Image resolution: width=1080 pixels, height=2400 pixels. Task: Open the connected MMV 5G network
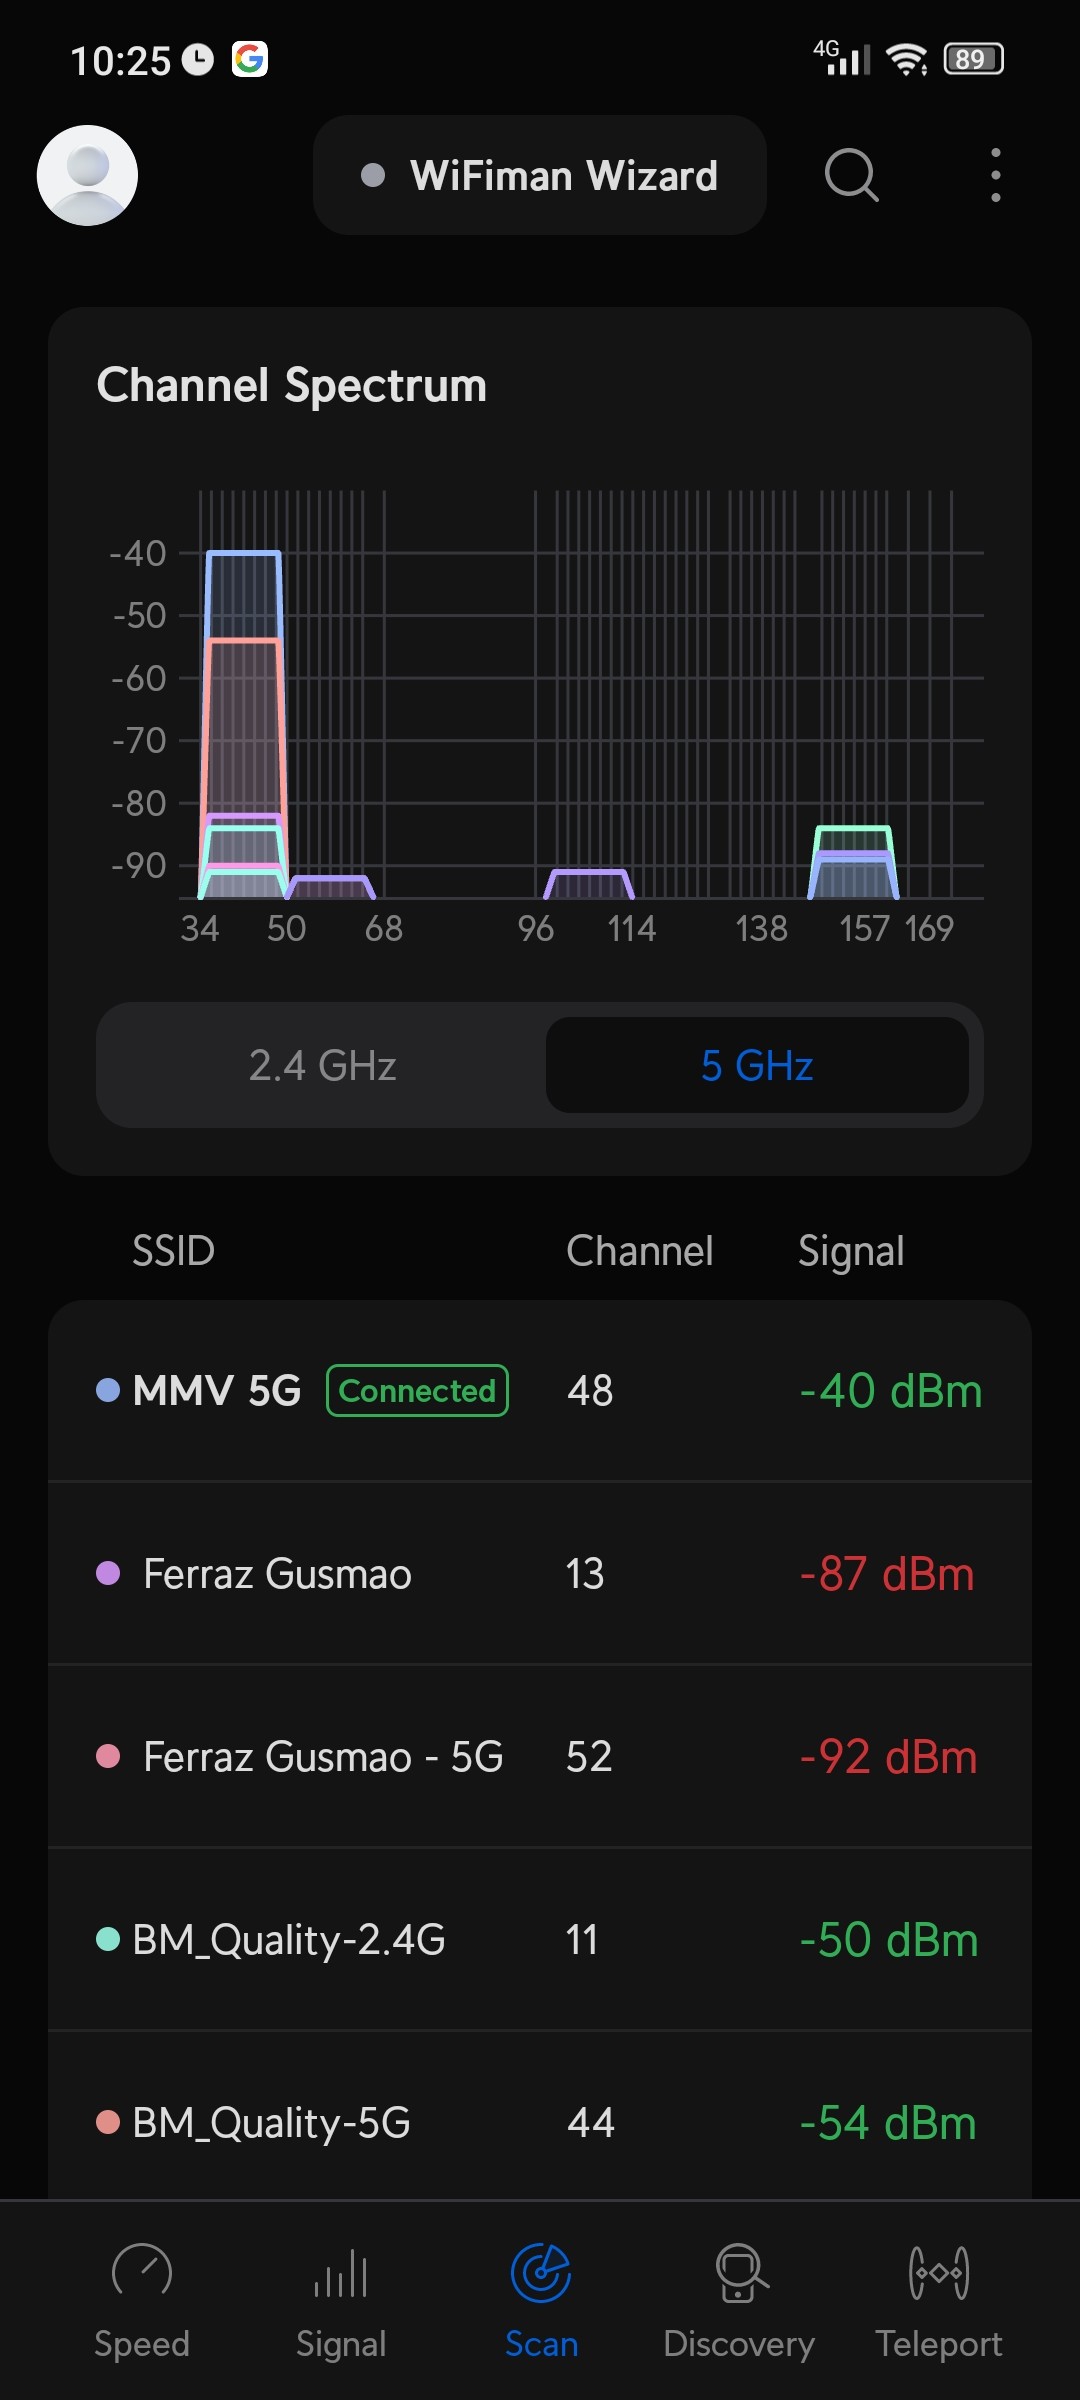click(x=540, y=1391)
